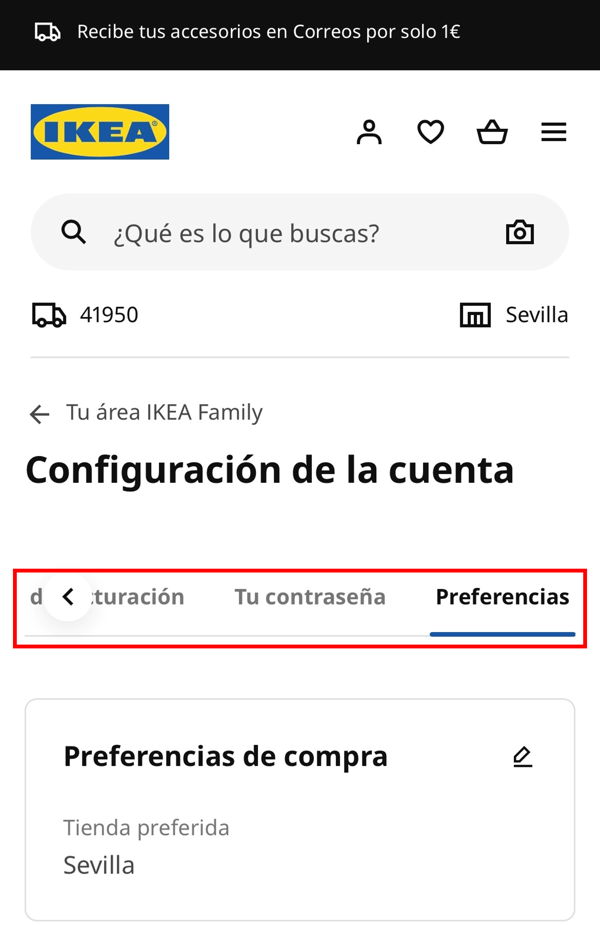This screenshot has width=600, height=944.
Task: Change the selected store Sevilla
Action: click(x=537, y=315)
